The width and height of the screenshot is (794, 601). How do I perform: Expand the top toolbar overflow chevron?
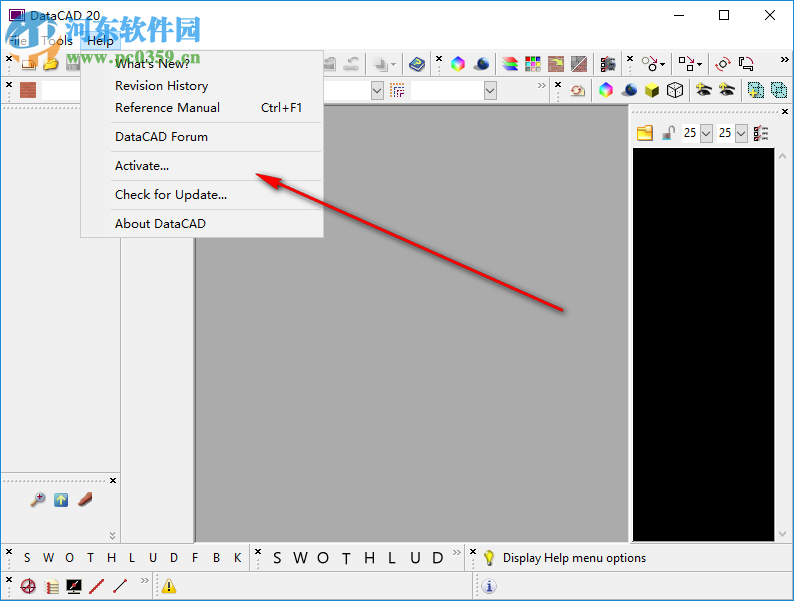pos(784,60)
